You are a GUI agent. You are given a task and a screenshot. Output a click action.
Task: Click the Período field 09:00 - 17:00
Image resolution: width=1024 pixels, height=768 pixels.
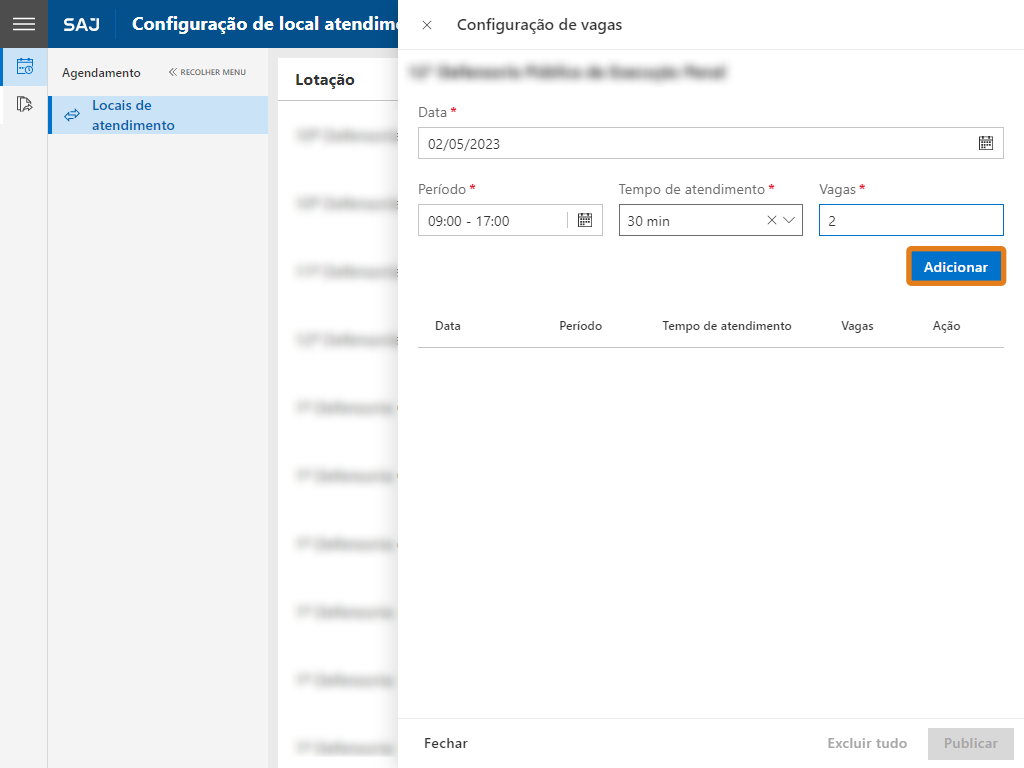tap(510, 220)
